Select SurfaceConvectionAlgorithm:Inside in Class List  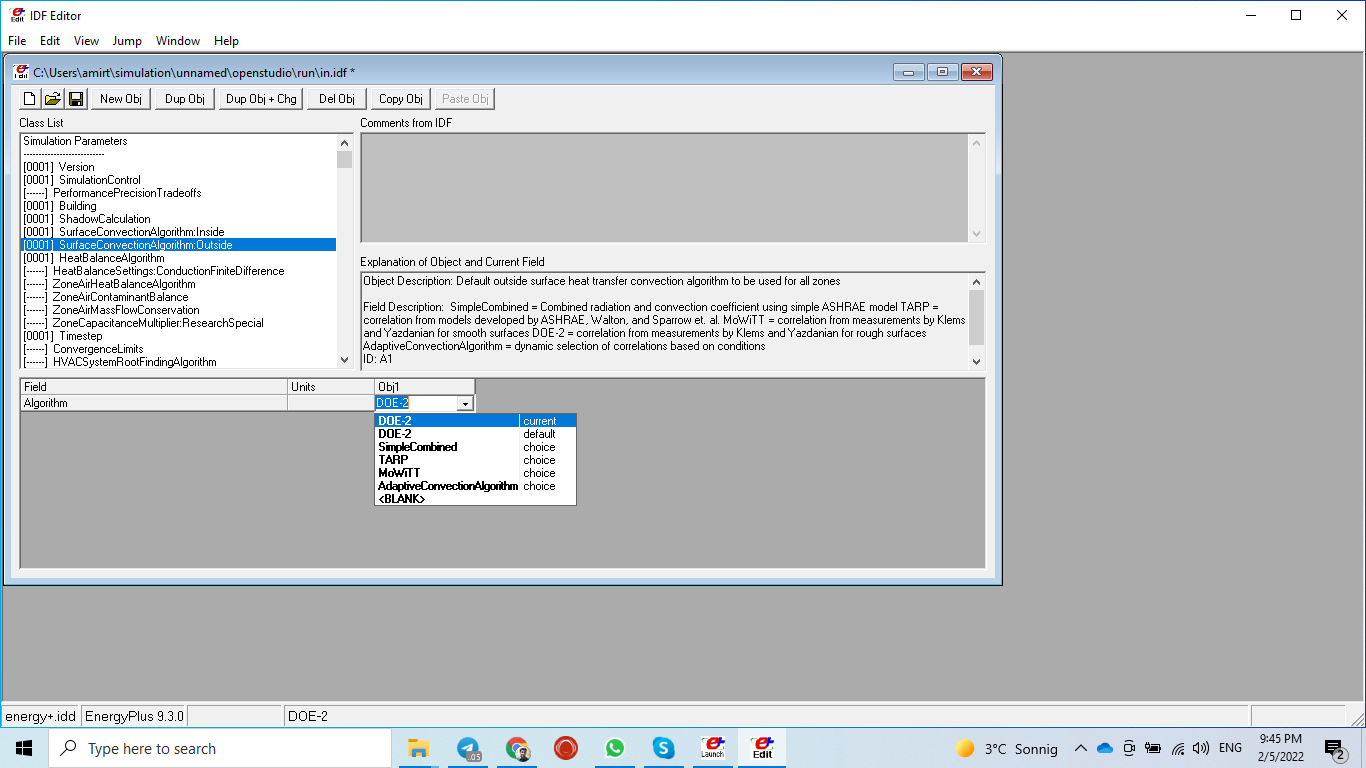pyautogui.click(x=178, y=232)
